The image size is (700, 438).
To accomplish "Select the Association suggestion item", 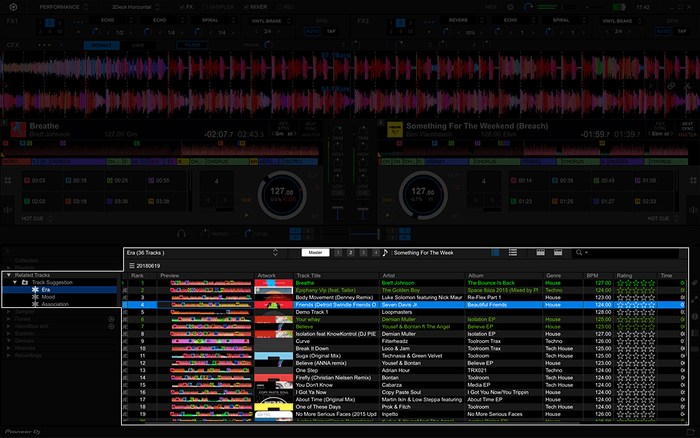I will pos(55,304).
